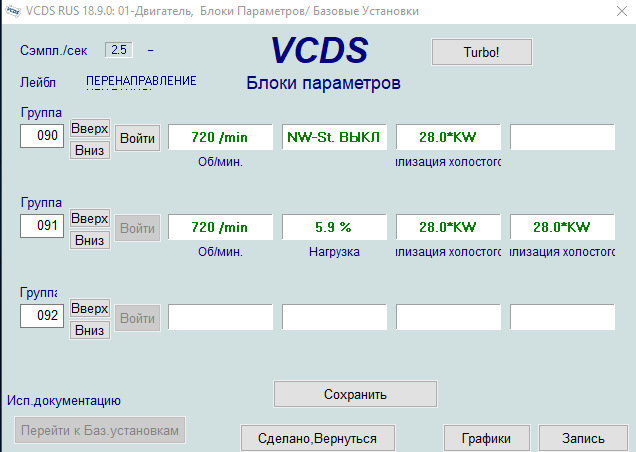
Task: Click the second empty field of group 092
Action: [334, 317]
